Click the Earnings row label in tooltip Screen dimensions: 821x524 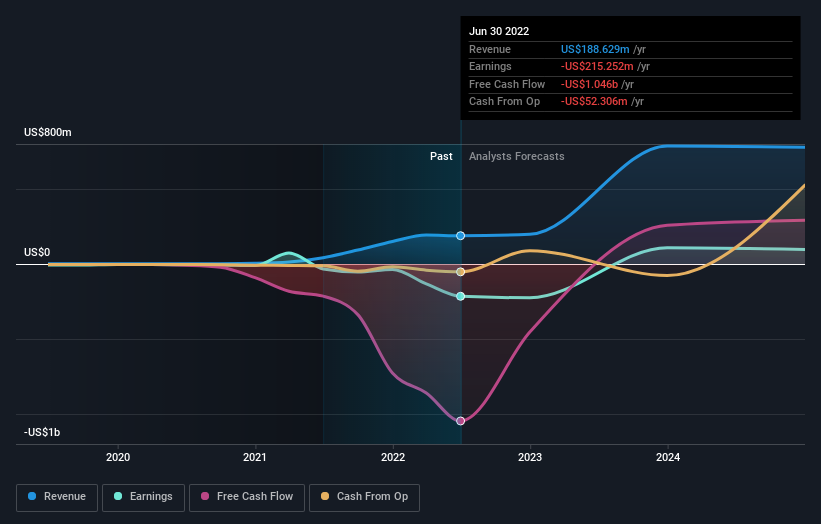coord(490,66)
